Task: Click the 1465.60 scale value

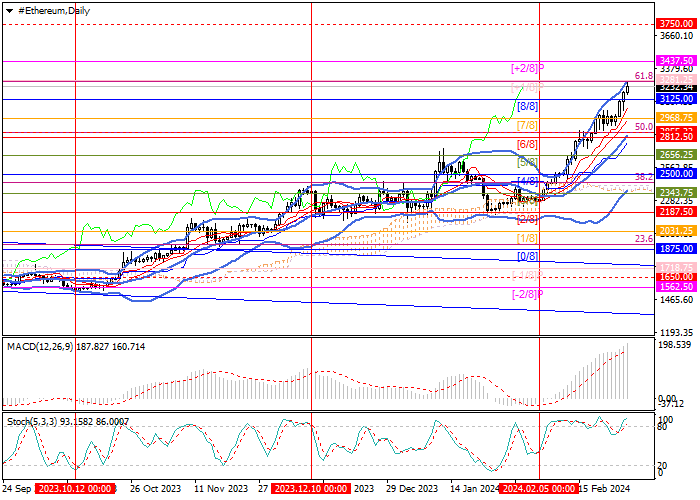Action: click(676, 300)
